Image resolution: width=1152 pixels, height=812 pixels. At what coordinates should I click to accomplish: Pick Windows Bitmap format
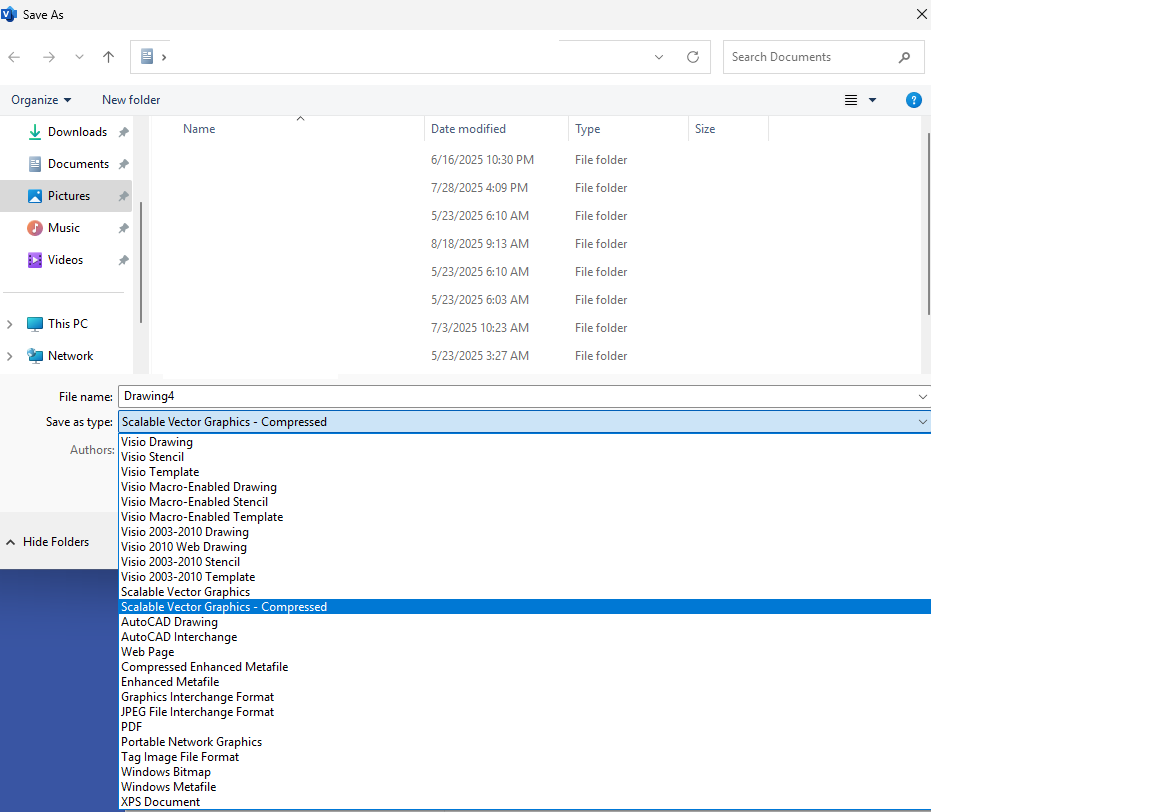525,772
